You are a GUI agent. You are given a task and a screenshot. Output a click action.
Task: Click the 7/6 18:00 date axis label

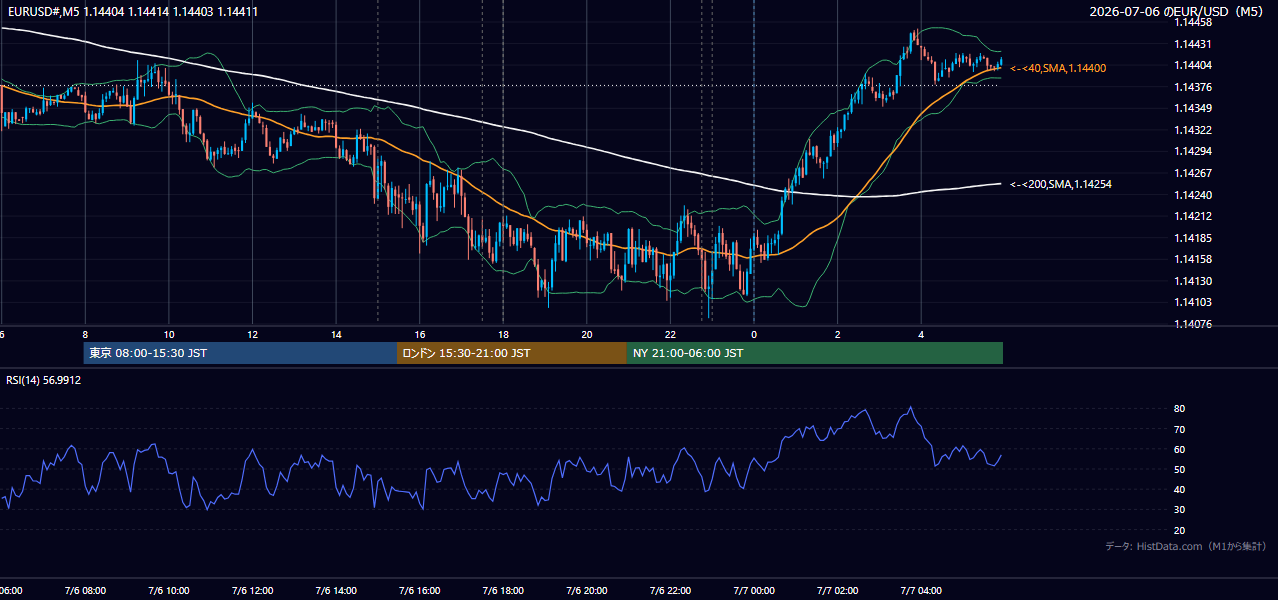pyautogui.click(x=503, y=591)
